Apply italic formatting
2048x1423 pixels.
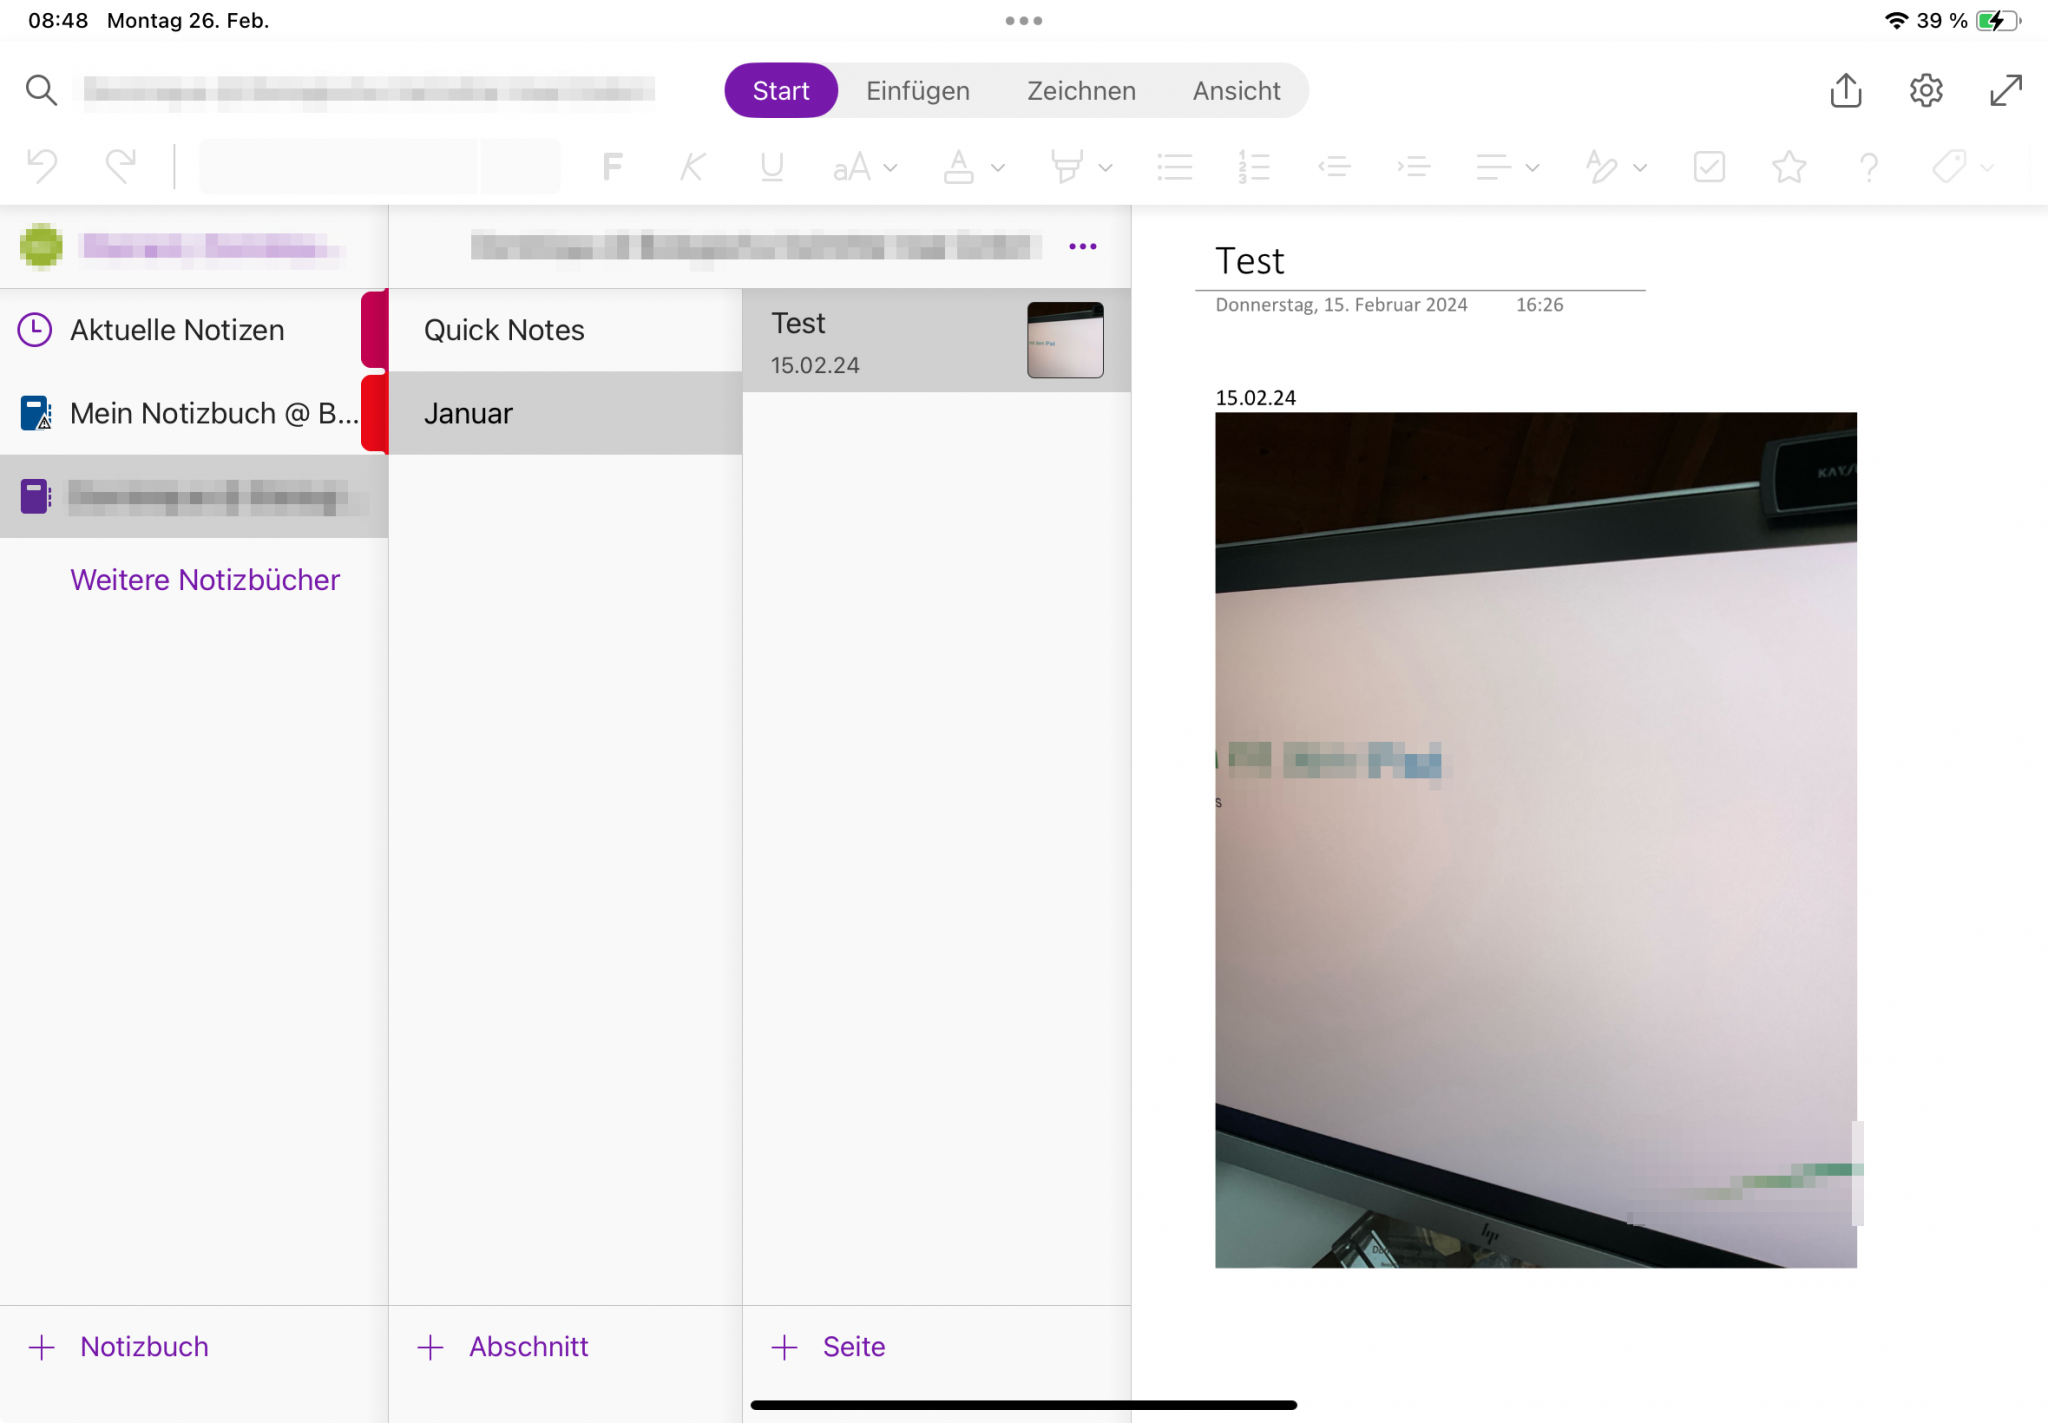691,166
